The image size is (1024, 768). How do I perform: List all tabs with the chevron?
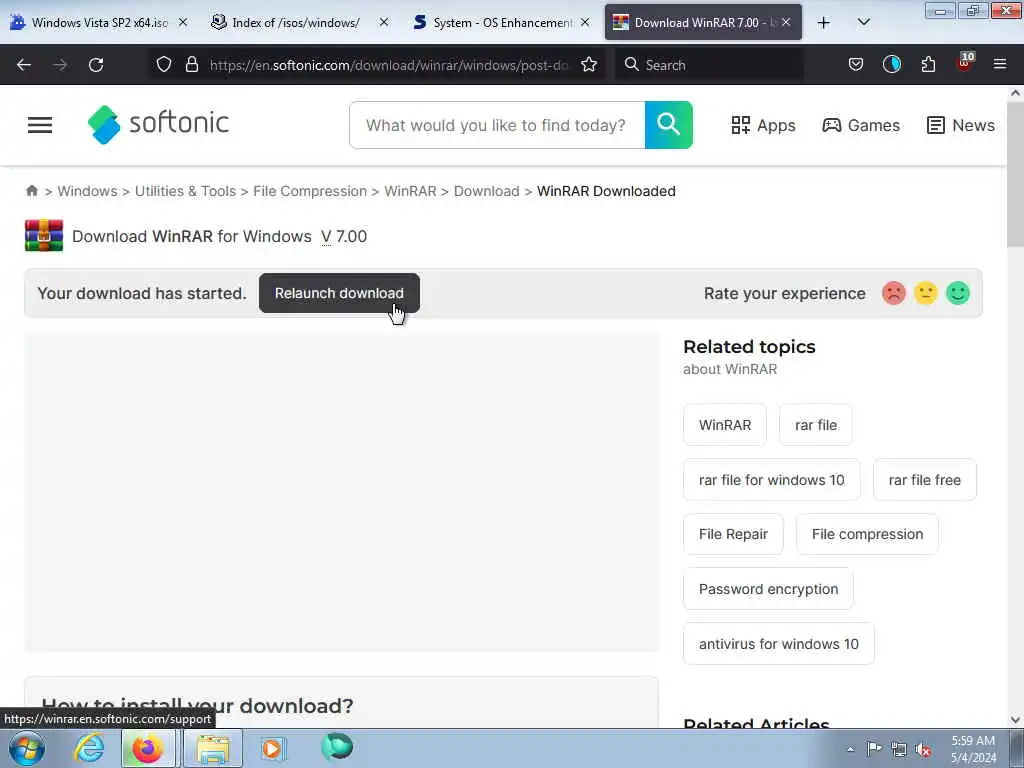click(863, 22)
